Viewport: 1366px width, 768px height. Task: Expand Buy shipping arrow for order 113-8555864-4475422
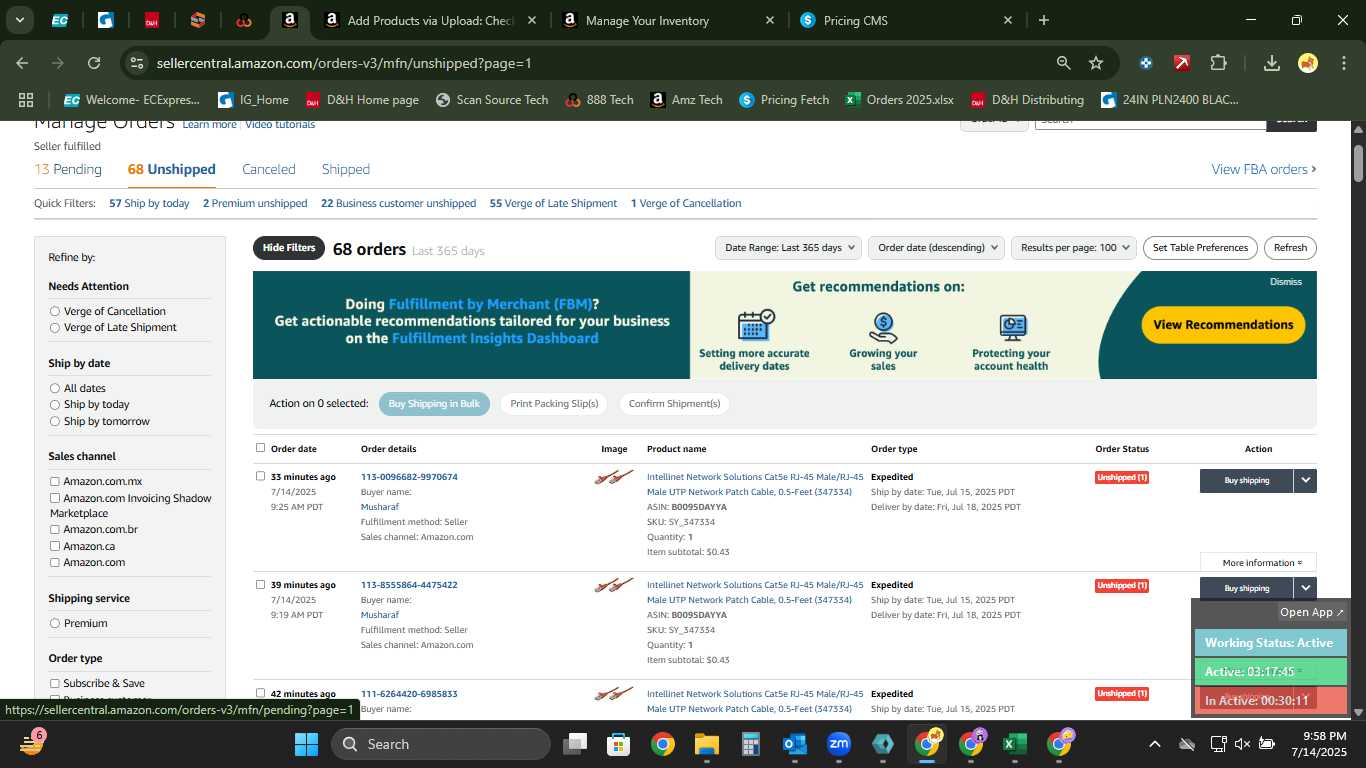point(1305,588)
